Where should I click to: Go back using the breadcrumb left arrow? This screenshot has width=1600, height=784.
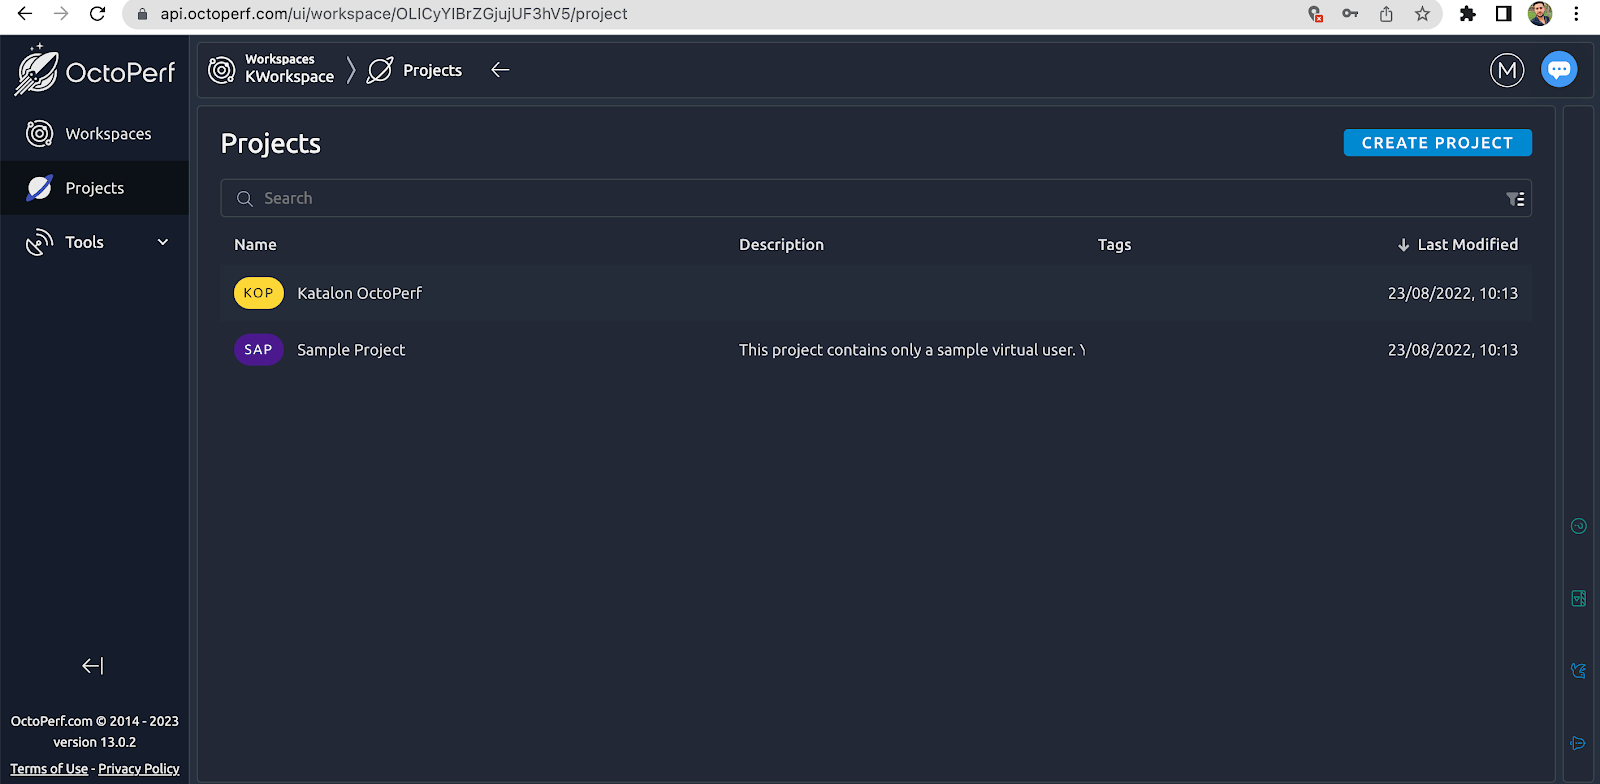point(500,70)
